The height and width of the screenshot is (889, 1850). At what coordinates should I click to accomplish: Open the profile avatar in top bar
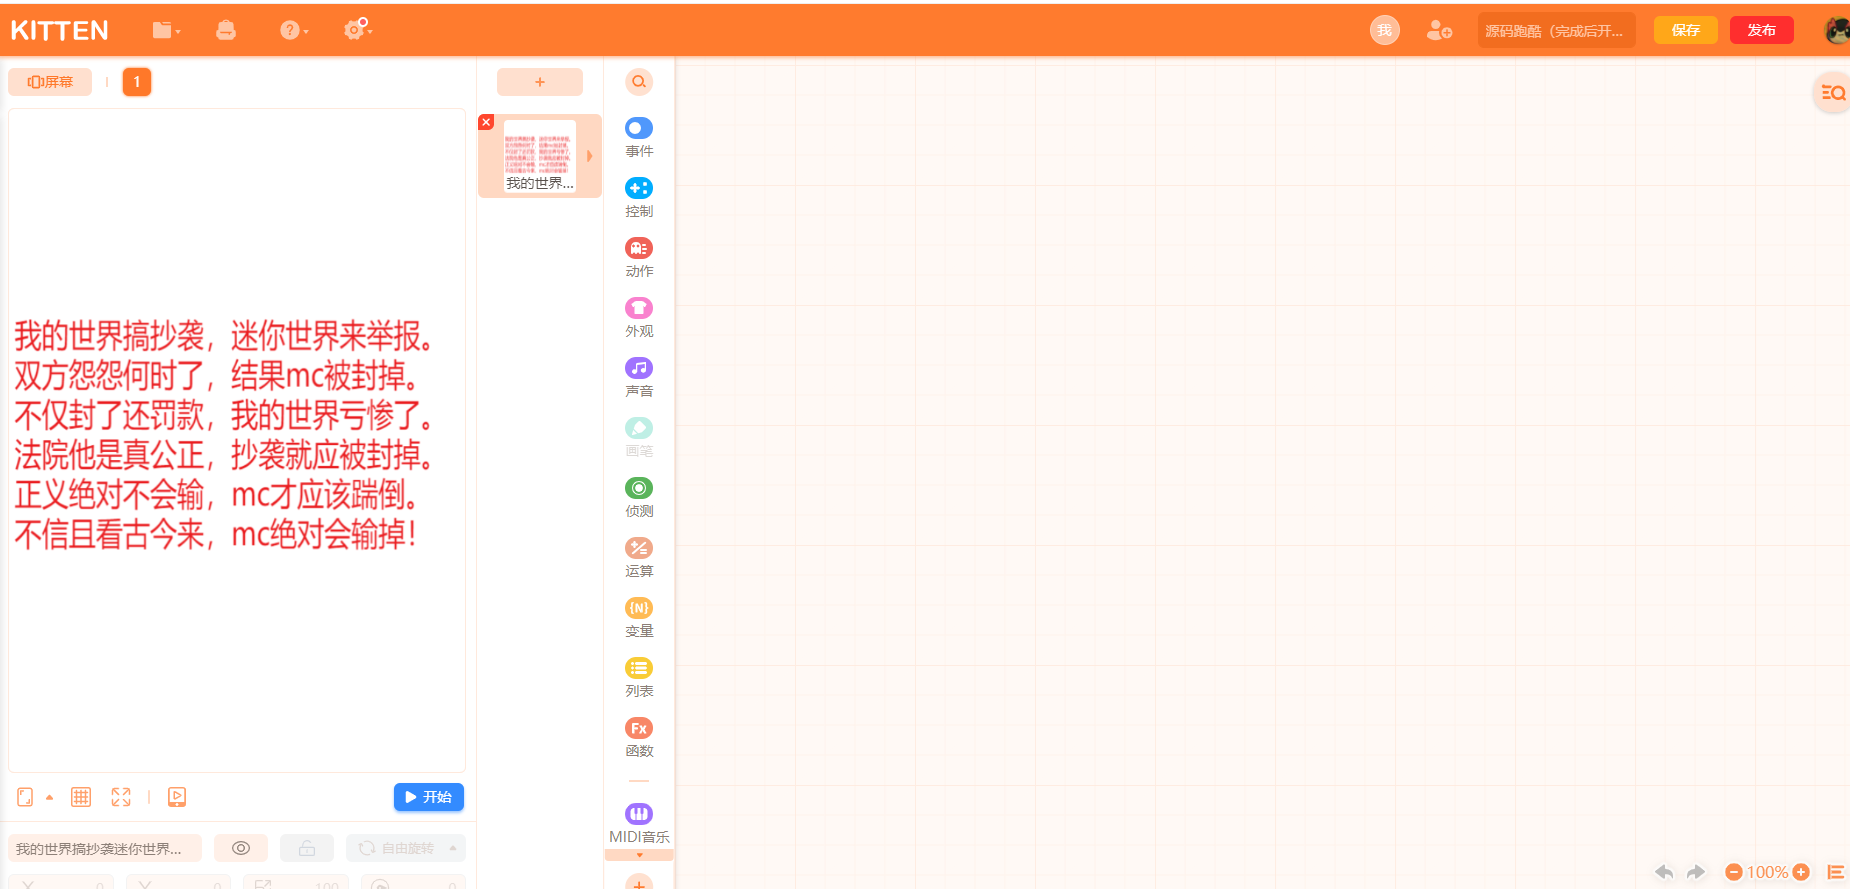(x=1837, y=30)
